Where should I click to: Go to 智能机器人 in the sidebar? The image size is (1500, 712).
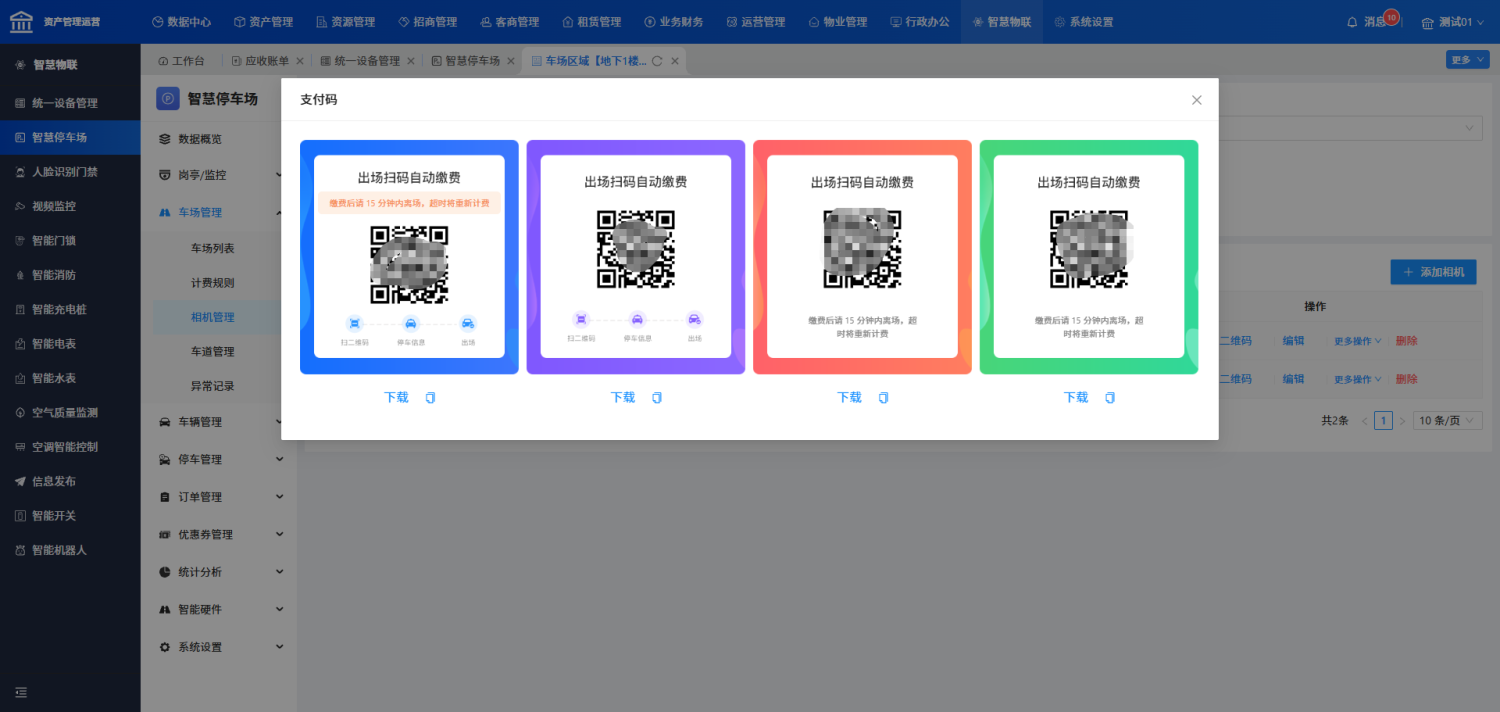70,550
